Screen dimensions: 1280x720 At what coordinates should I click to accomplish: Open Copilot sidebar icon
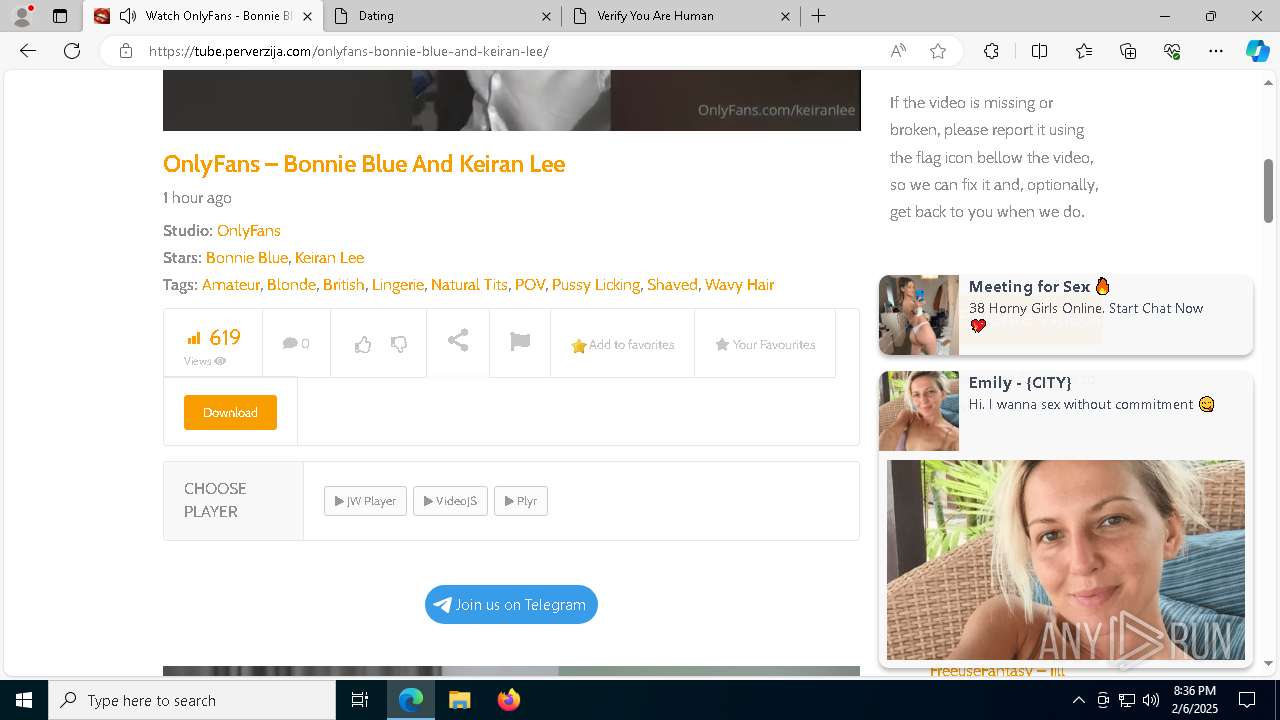[x=1257, y=51]
